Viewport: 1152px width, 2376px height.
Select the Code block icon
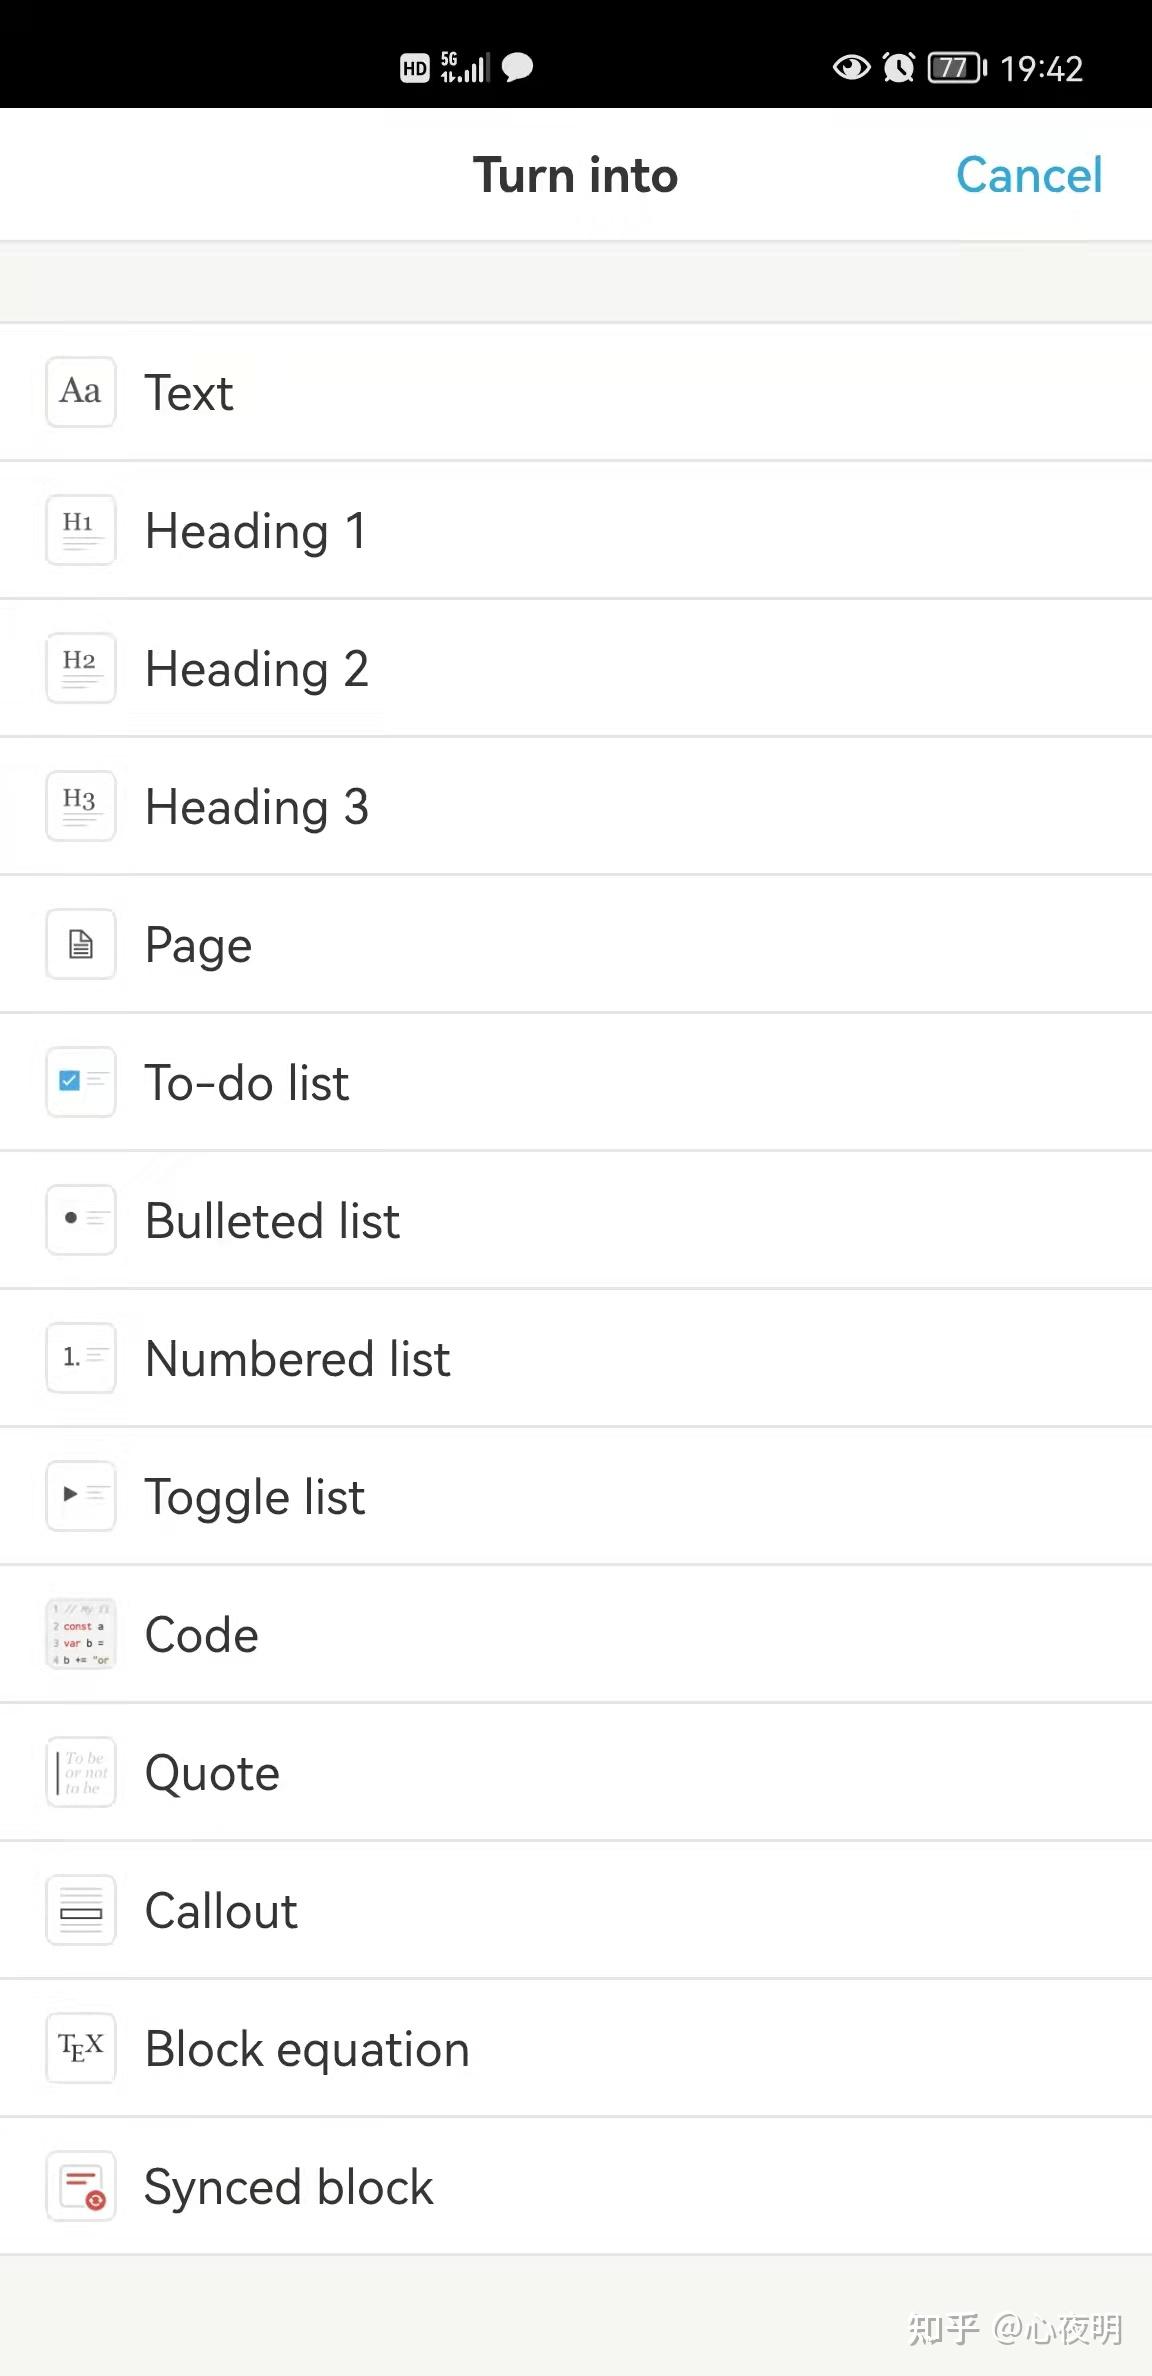(x=80, y=1634)
